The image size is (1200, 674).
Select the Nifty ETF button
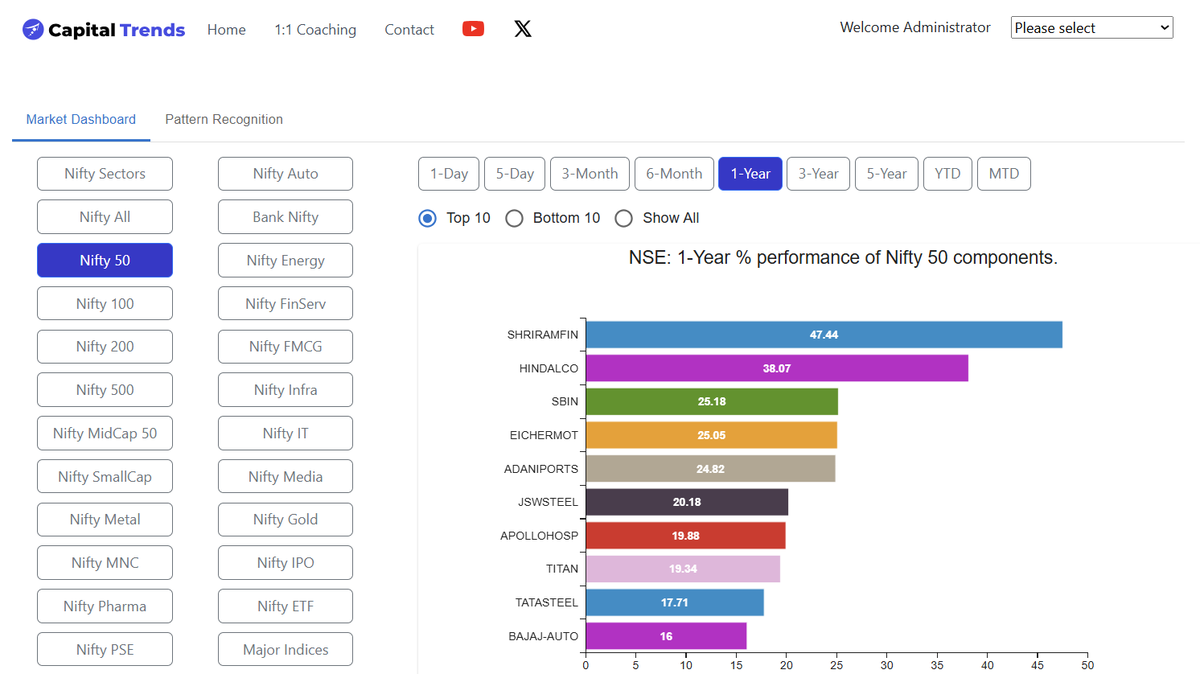[x=285, y=606]
